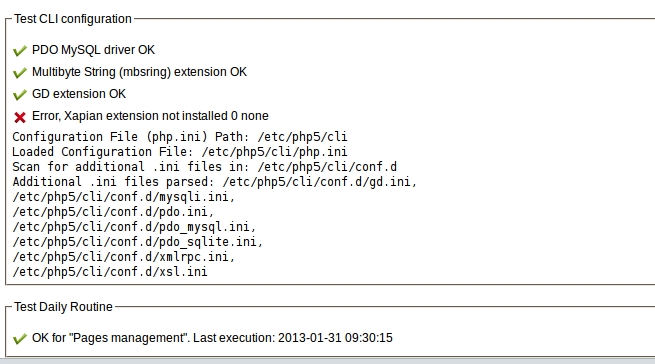Image resolution: width=655 pixels, height=364 pixels.
Task: Click the Pages management last execution text
Action: tap(212, 338)
